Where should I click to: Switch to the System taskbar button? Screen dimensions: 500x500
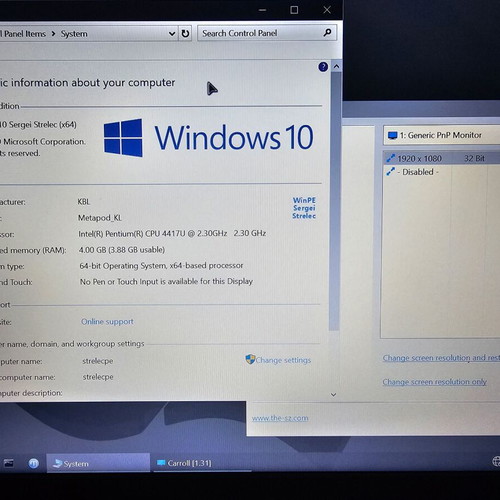click(x=98, y=463)
